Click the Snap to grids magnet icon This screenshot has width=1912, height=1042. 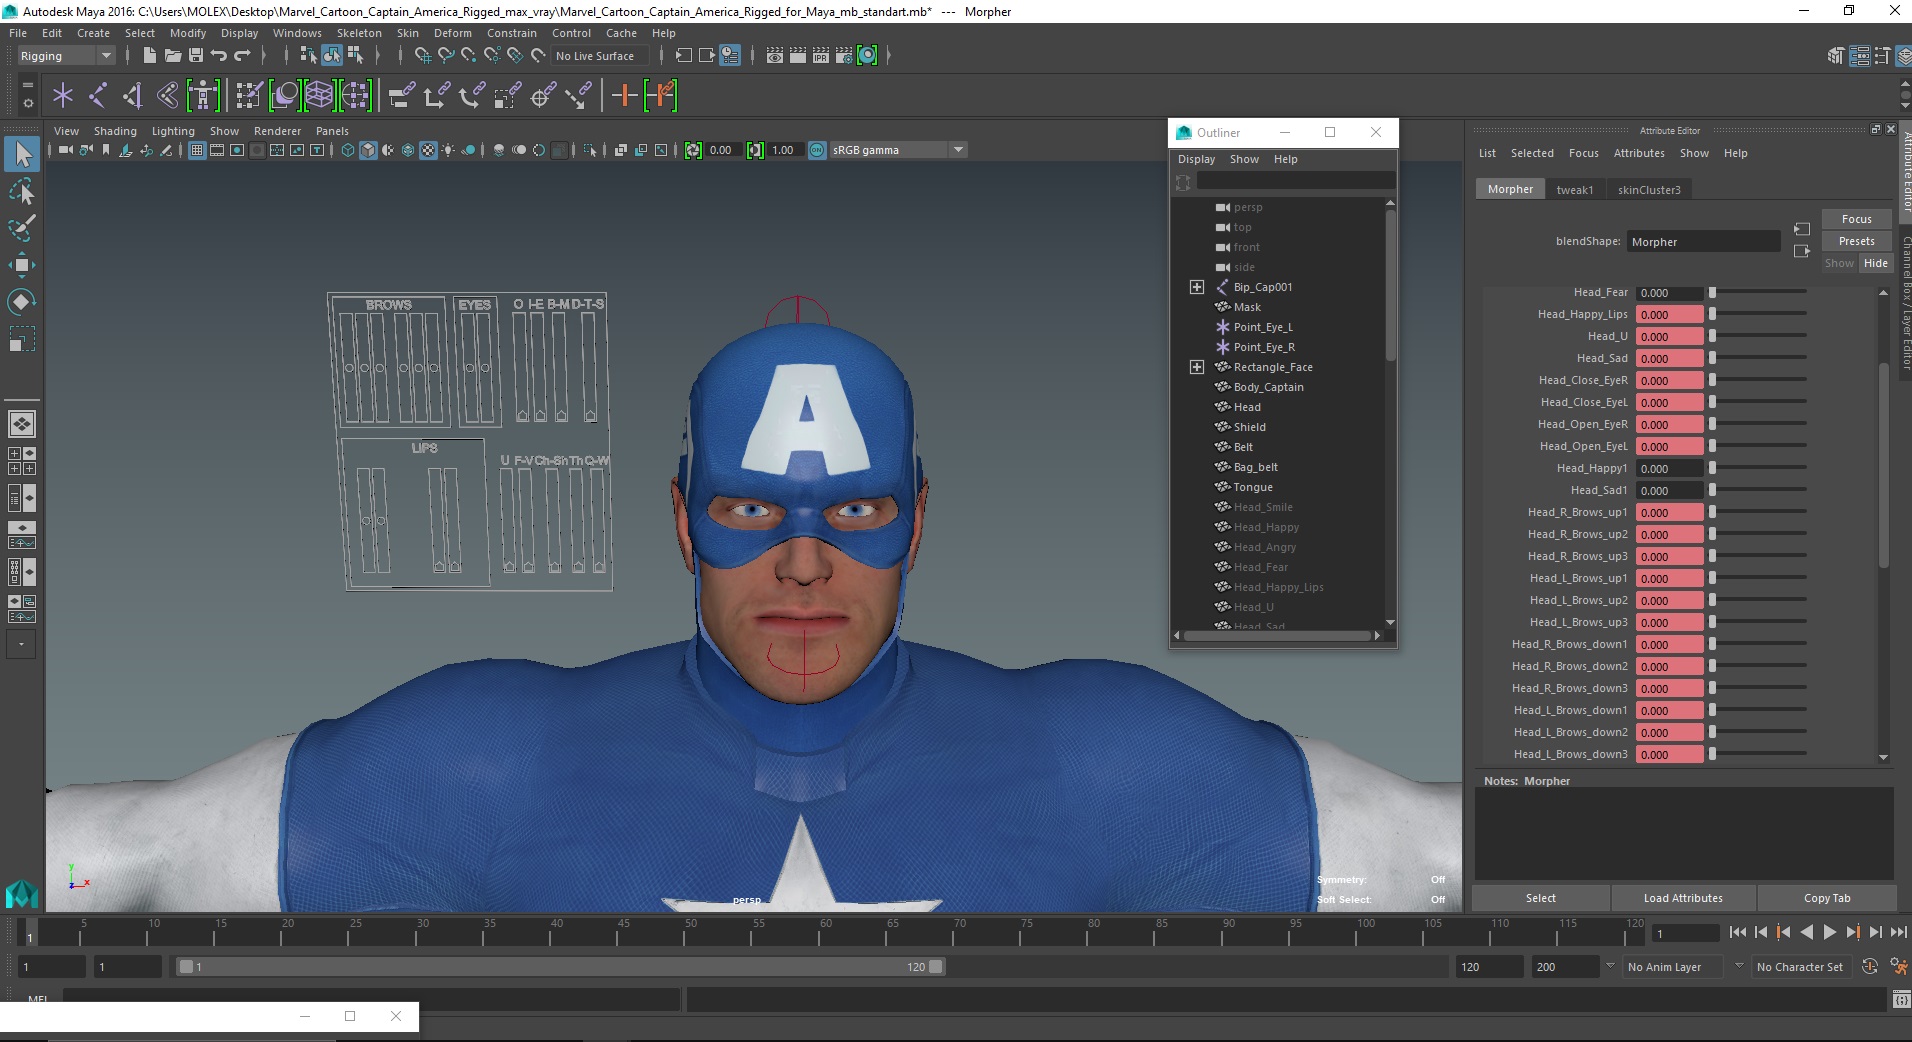422,56
